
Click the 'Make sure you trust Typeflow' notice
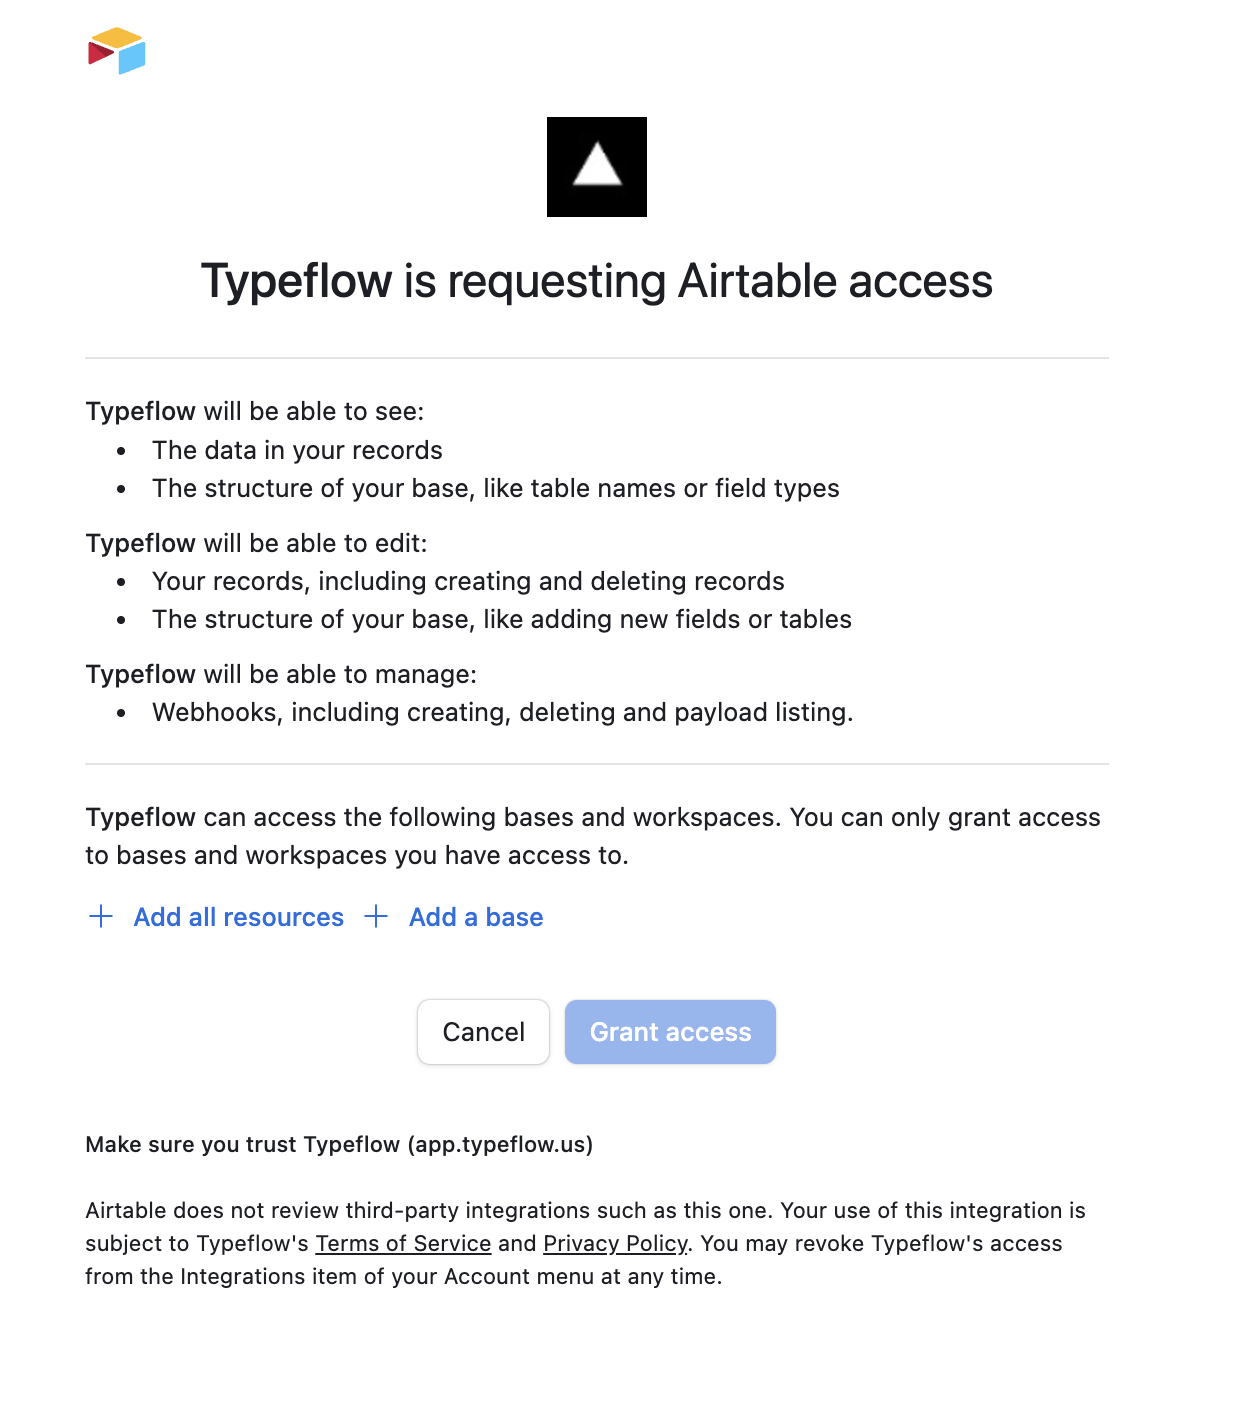pos(339,1144)
